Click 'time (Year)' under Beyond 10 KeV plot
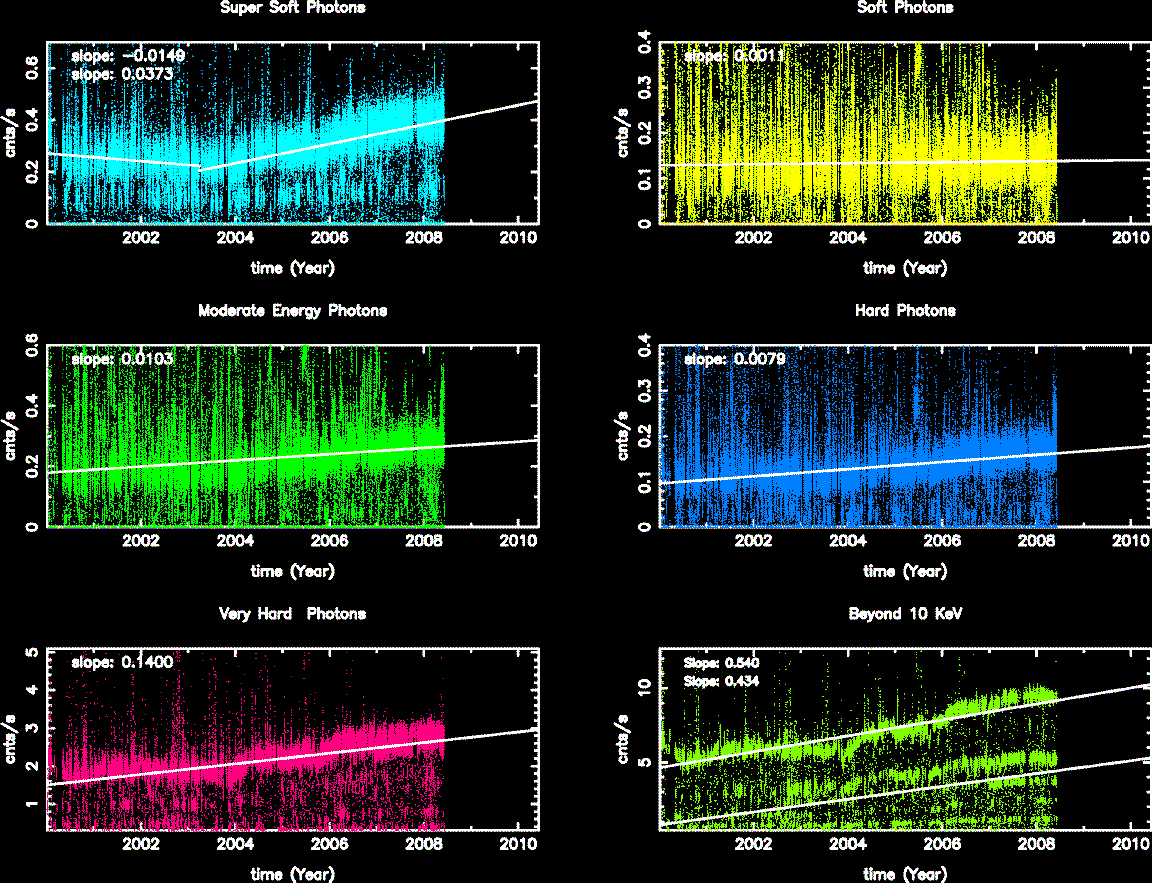Screen dimensions: 1152x883 (x=905, y=874)
